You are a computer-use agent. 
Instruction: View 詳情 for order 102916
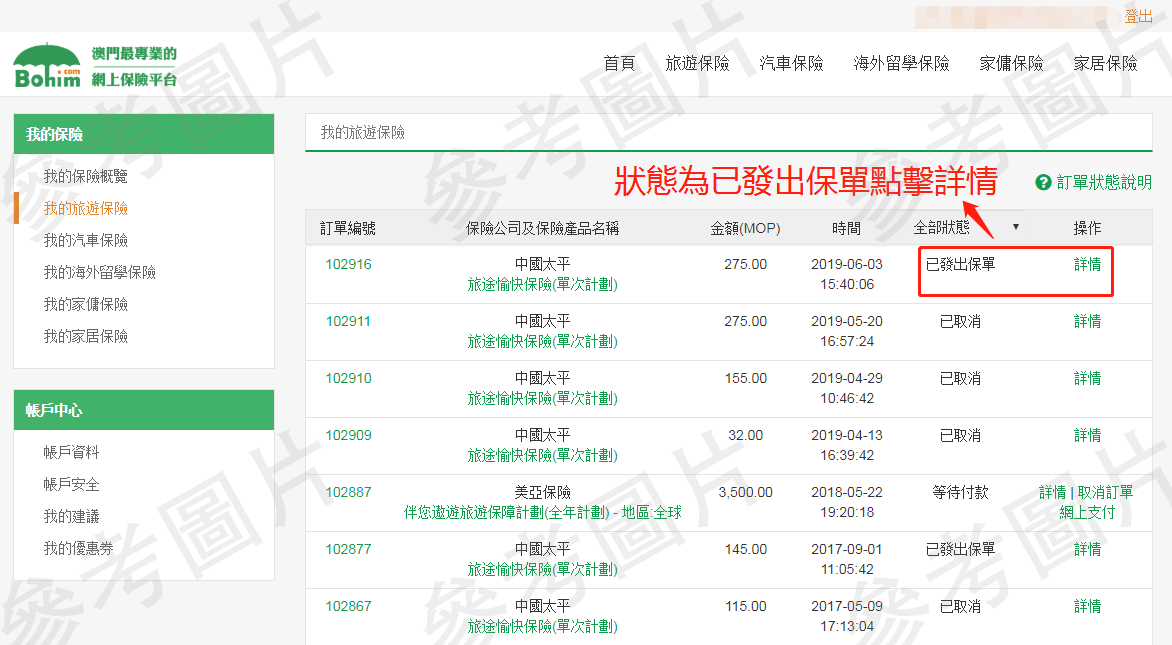click(1088, 264)
